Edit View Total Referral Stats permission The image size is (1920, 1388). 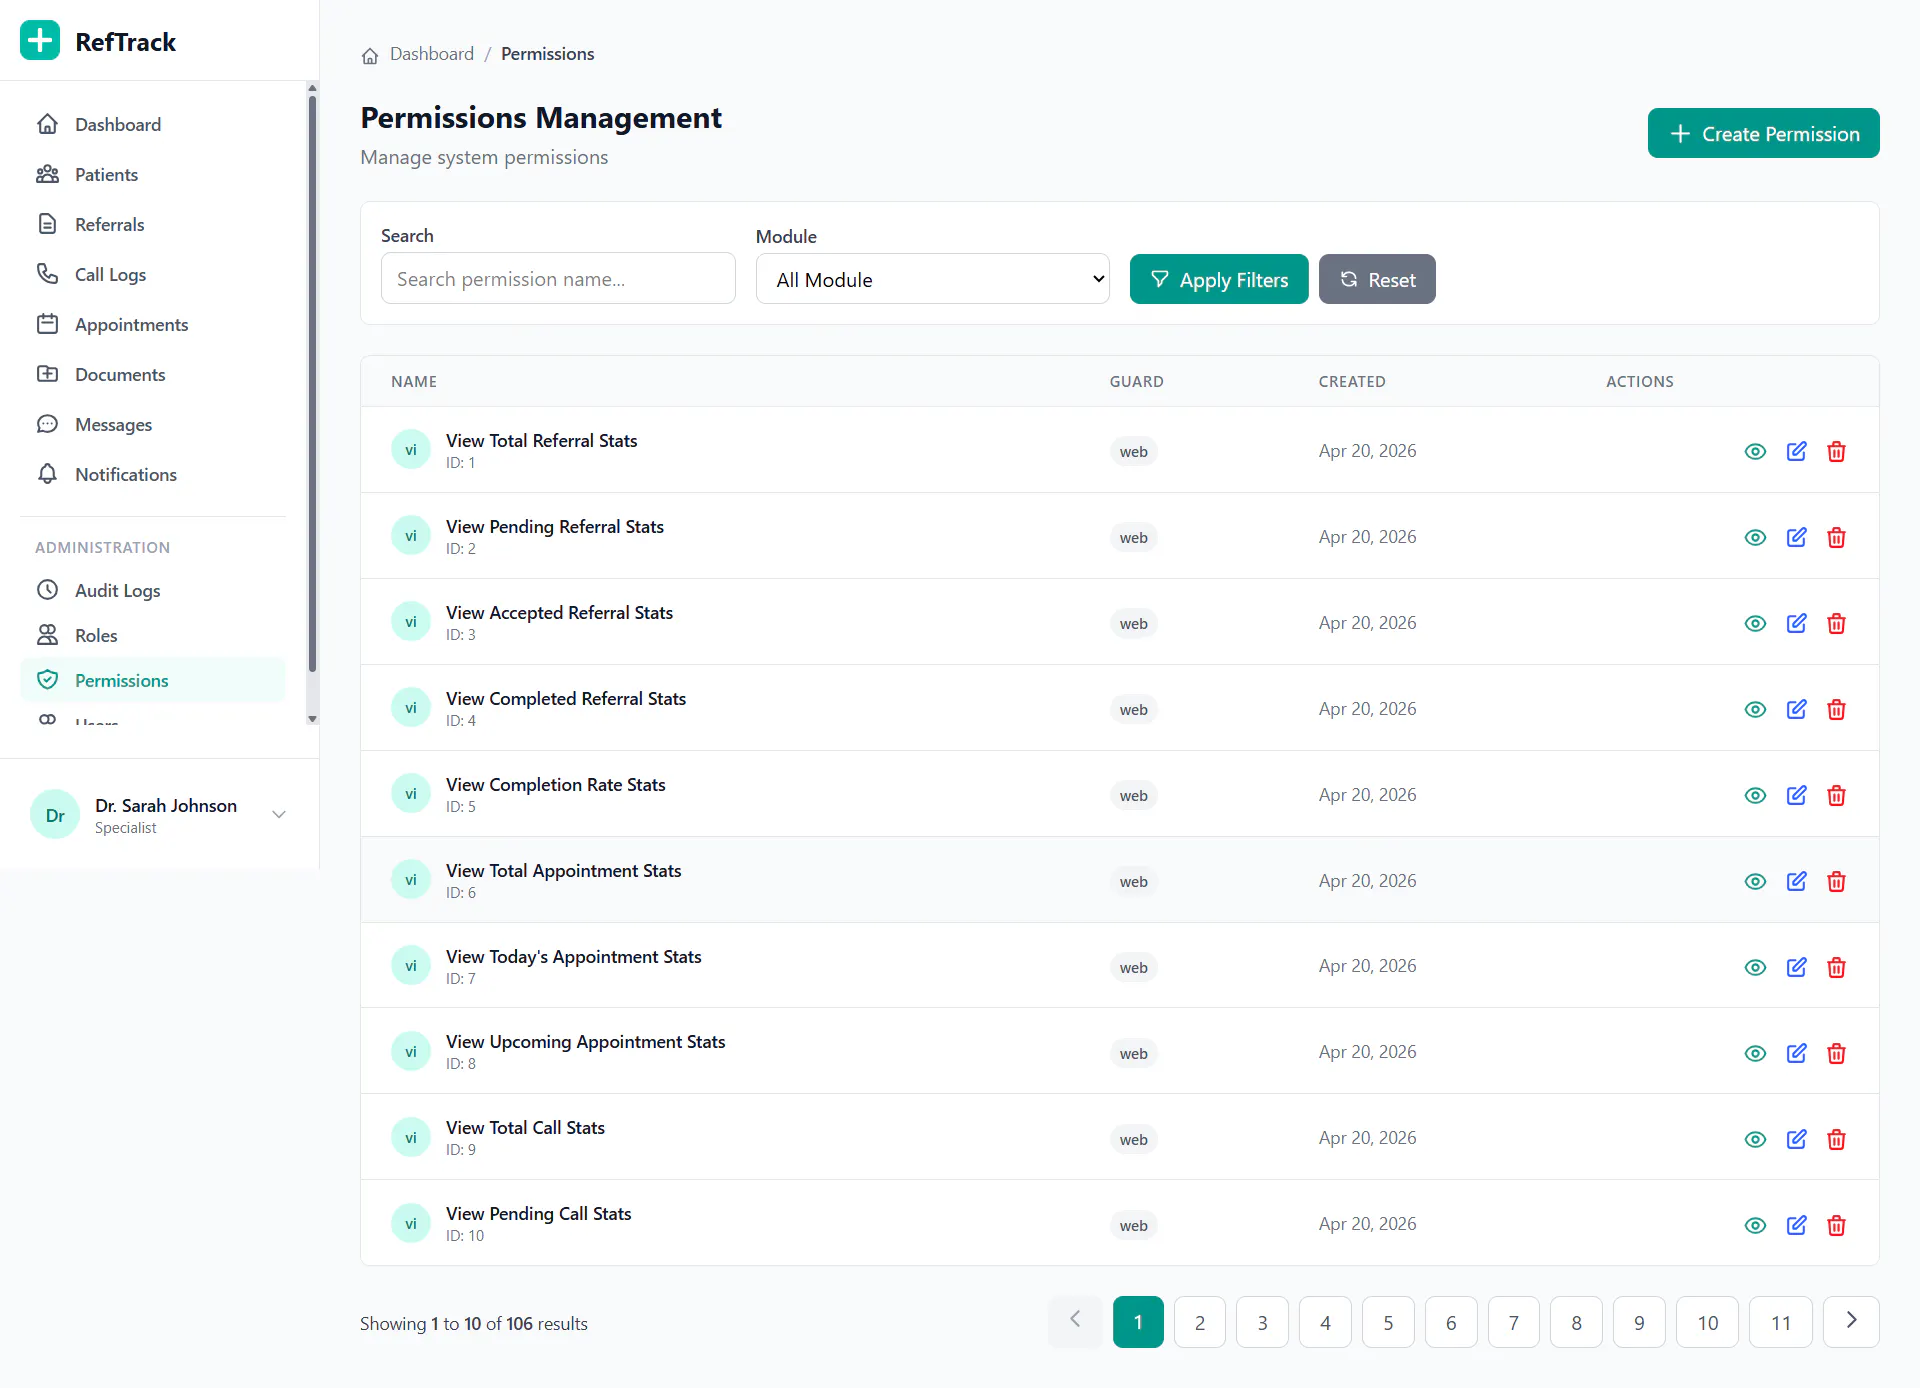1796,451
